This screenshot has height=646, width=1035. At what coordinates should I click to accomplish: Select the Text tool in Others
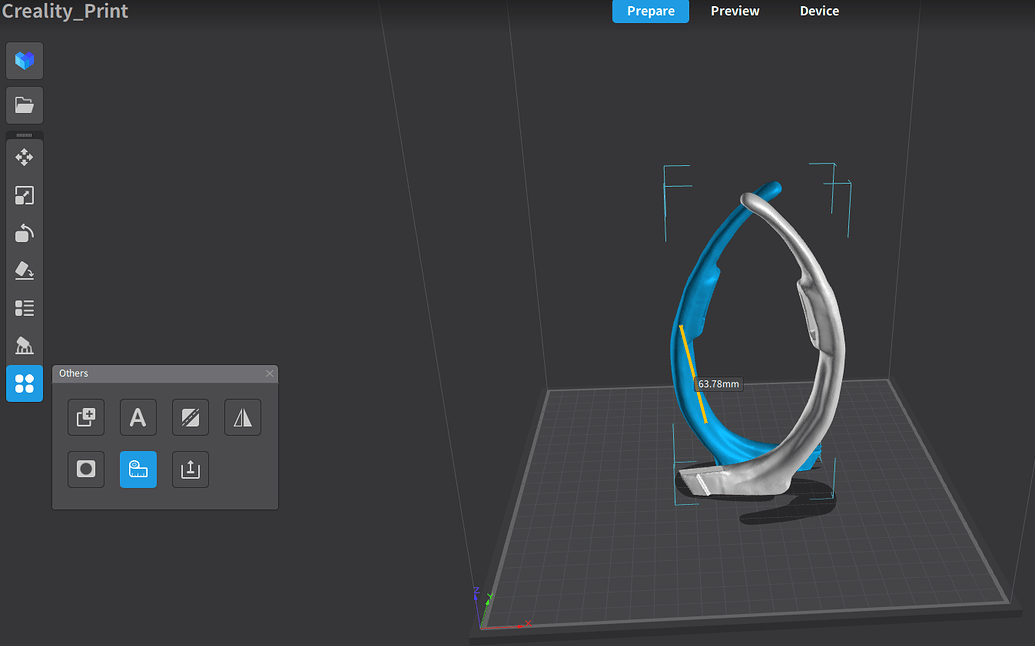[138, 417]
